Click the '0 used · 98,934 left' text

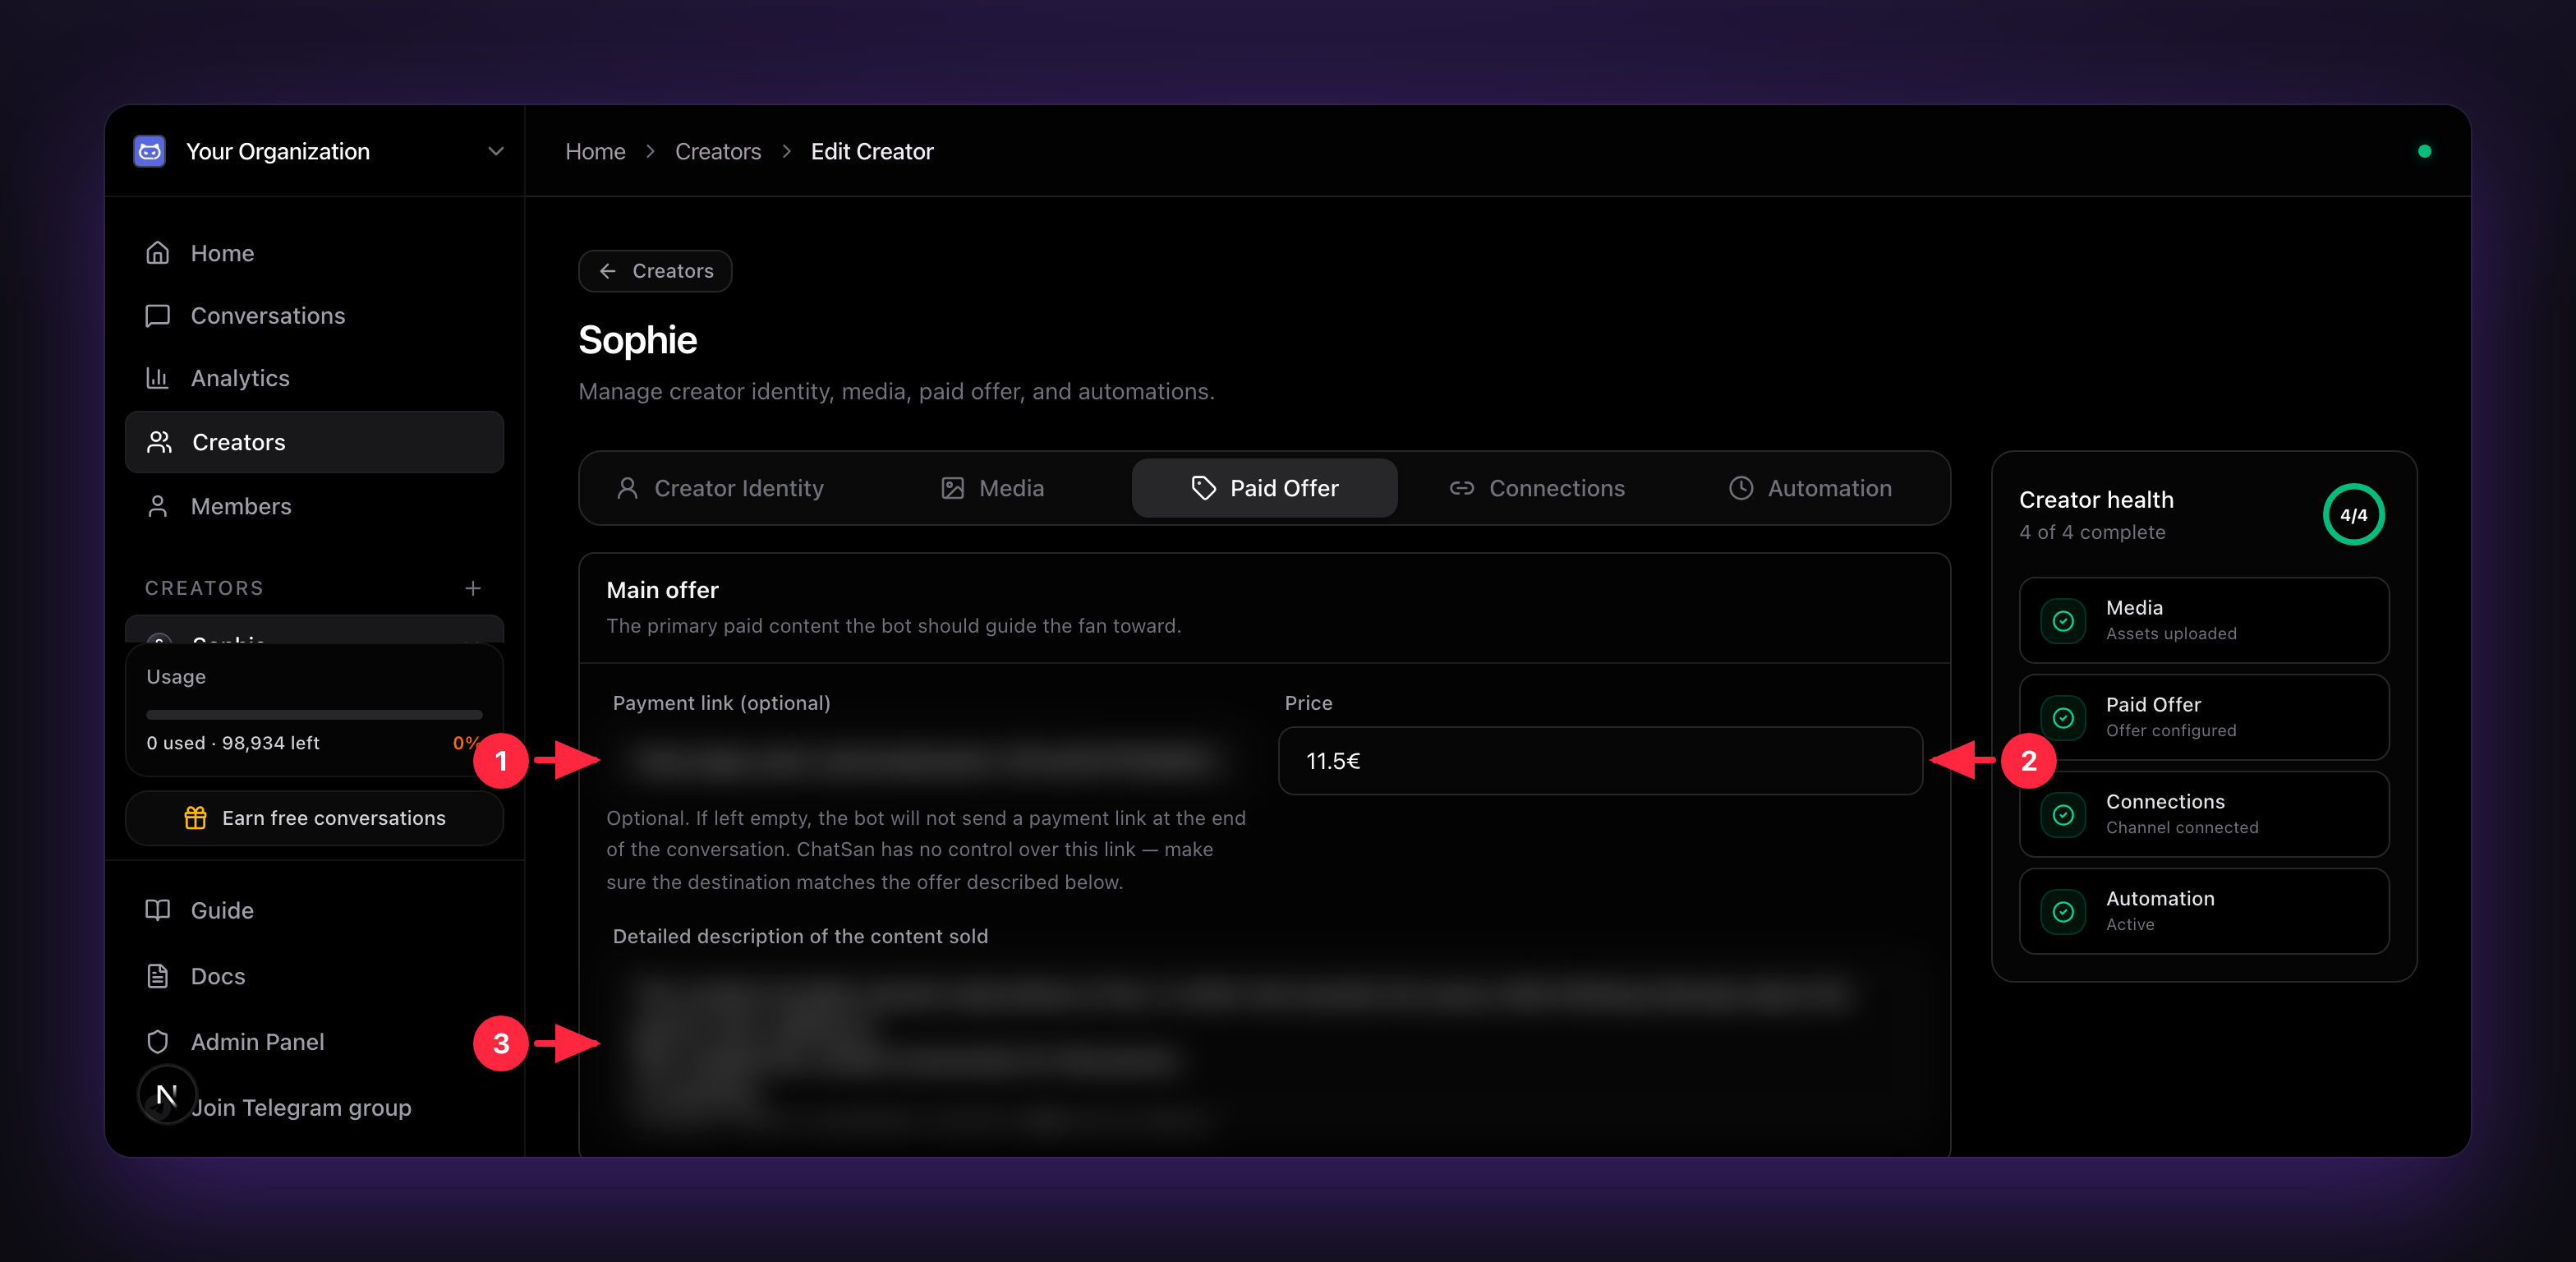pos(233,743)
